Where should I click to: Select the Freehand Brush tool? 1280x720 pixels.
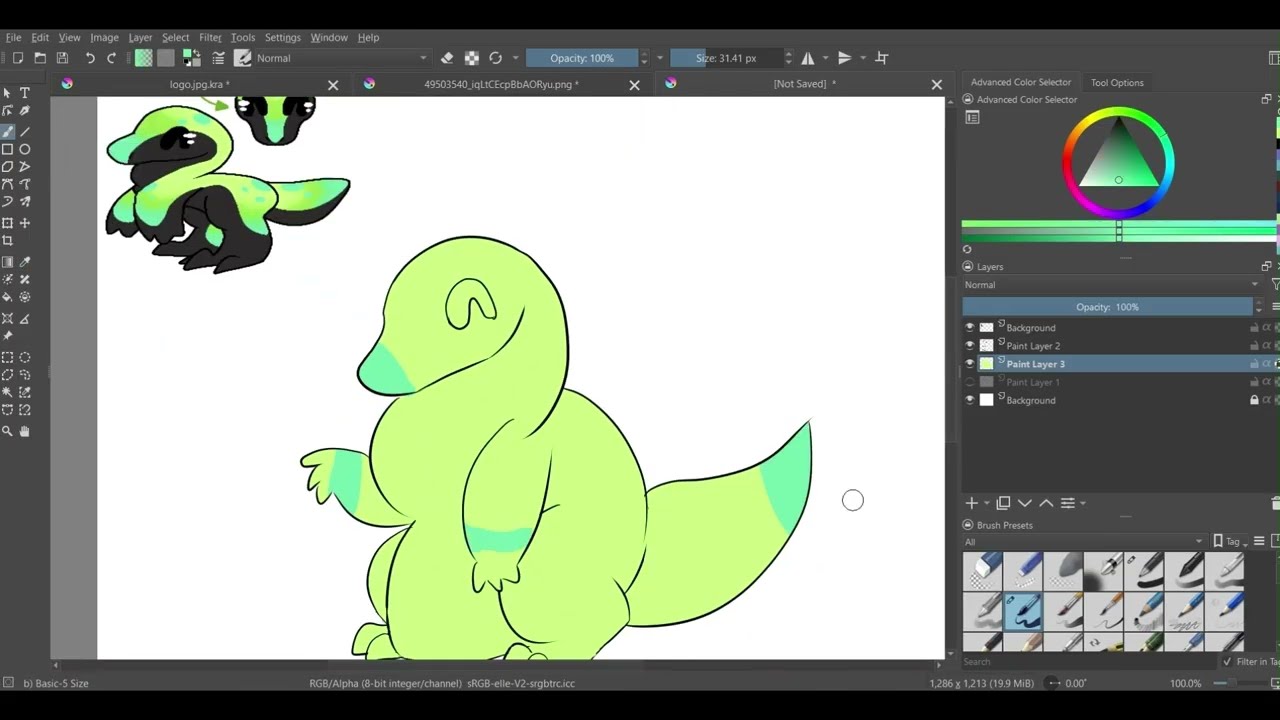coord(7,131)
